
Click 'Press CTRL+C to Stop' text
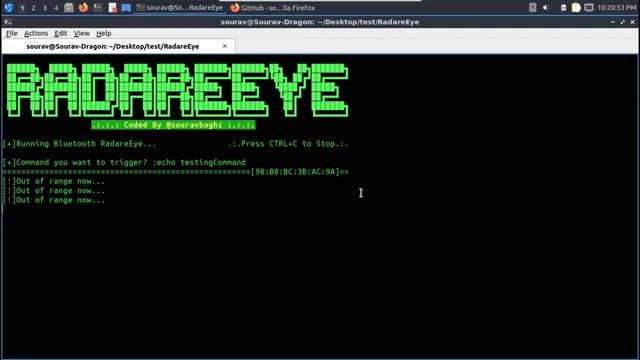pyautogui.click(x=288, y=144)
